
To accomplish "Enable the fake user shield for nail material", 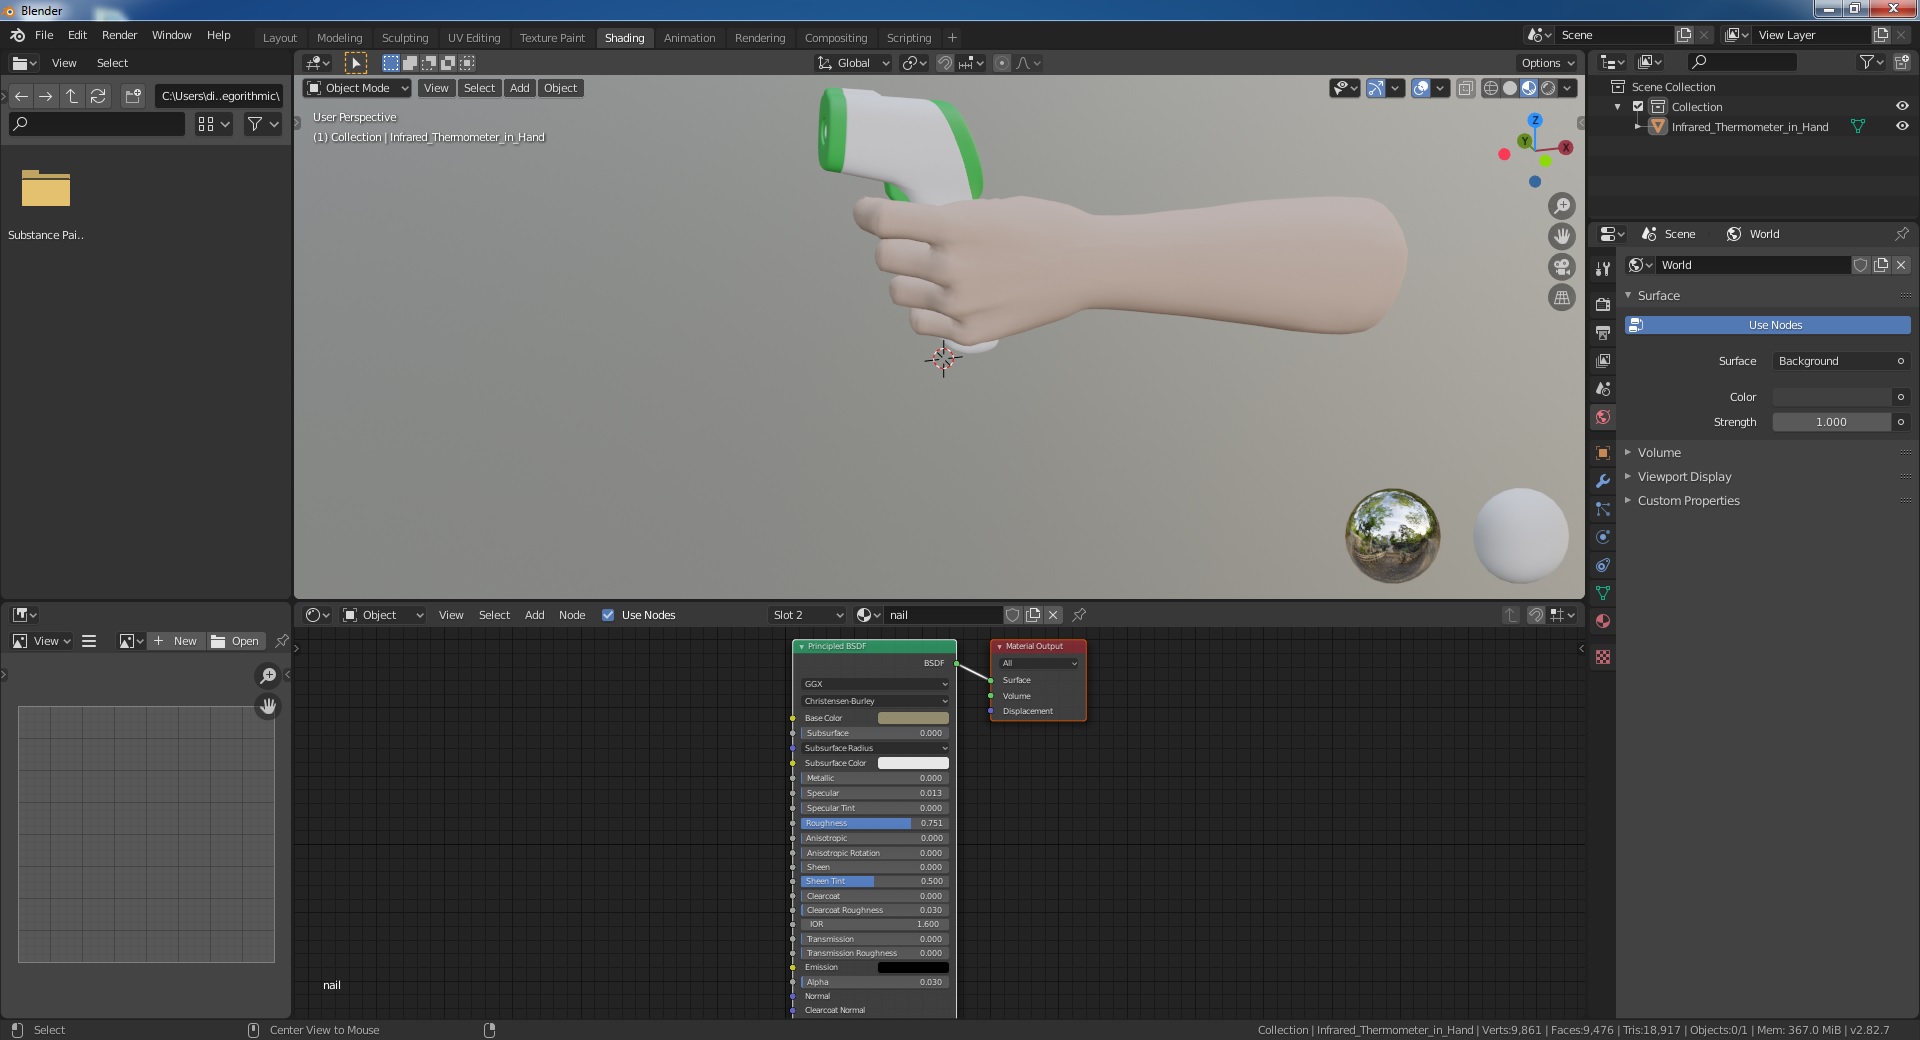I will [1012, 615].
